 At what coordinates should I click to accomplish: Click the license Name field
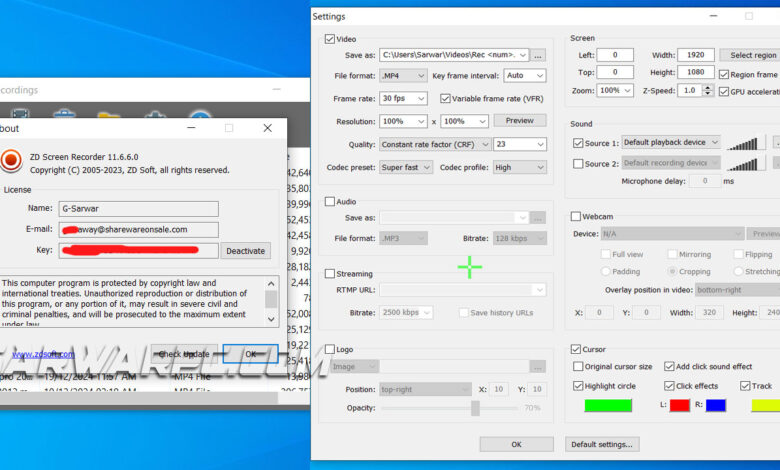[138, 209]
